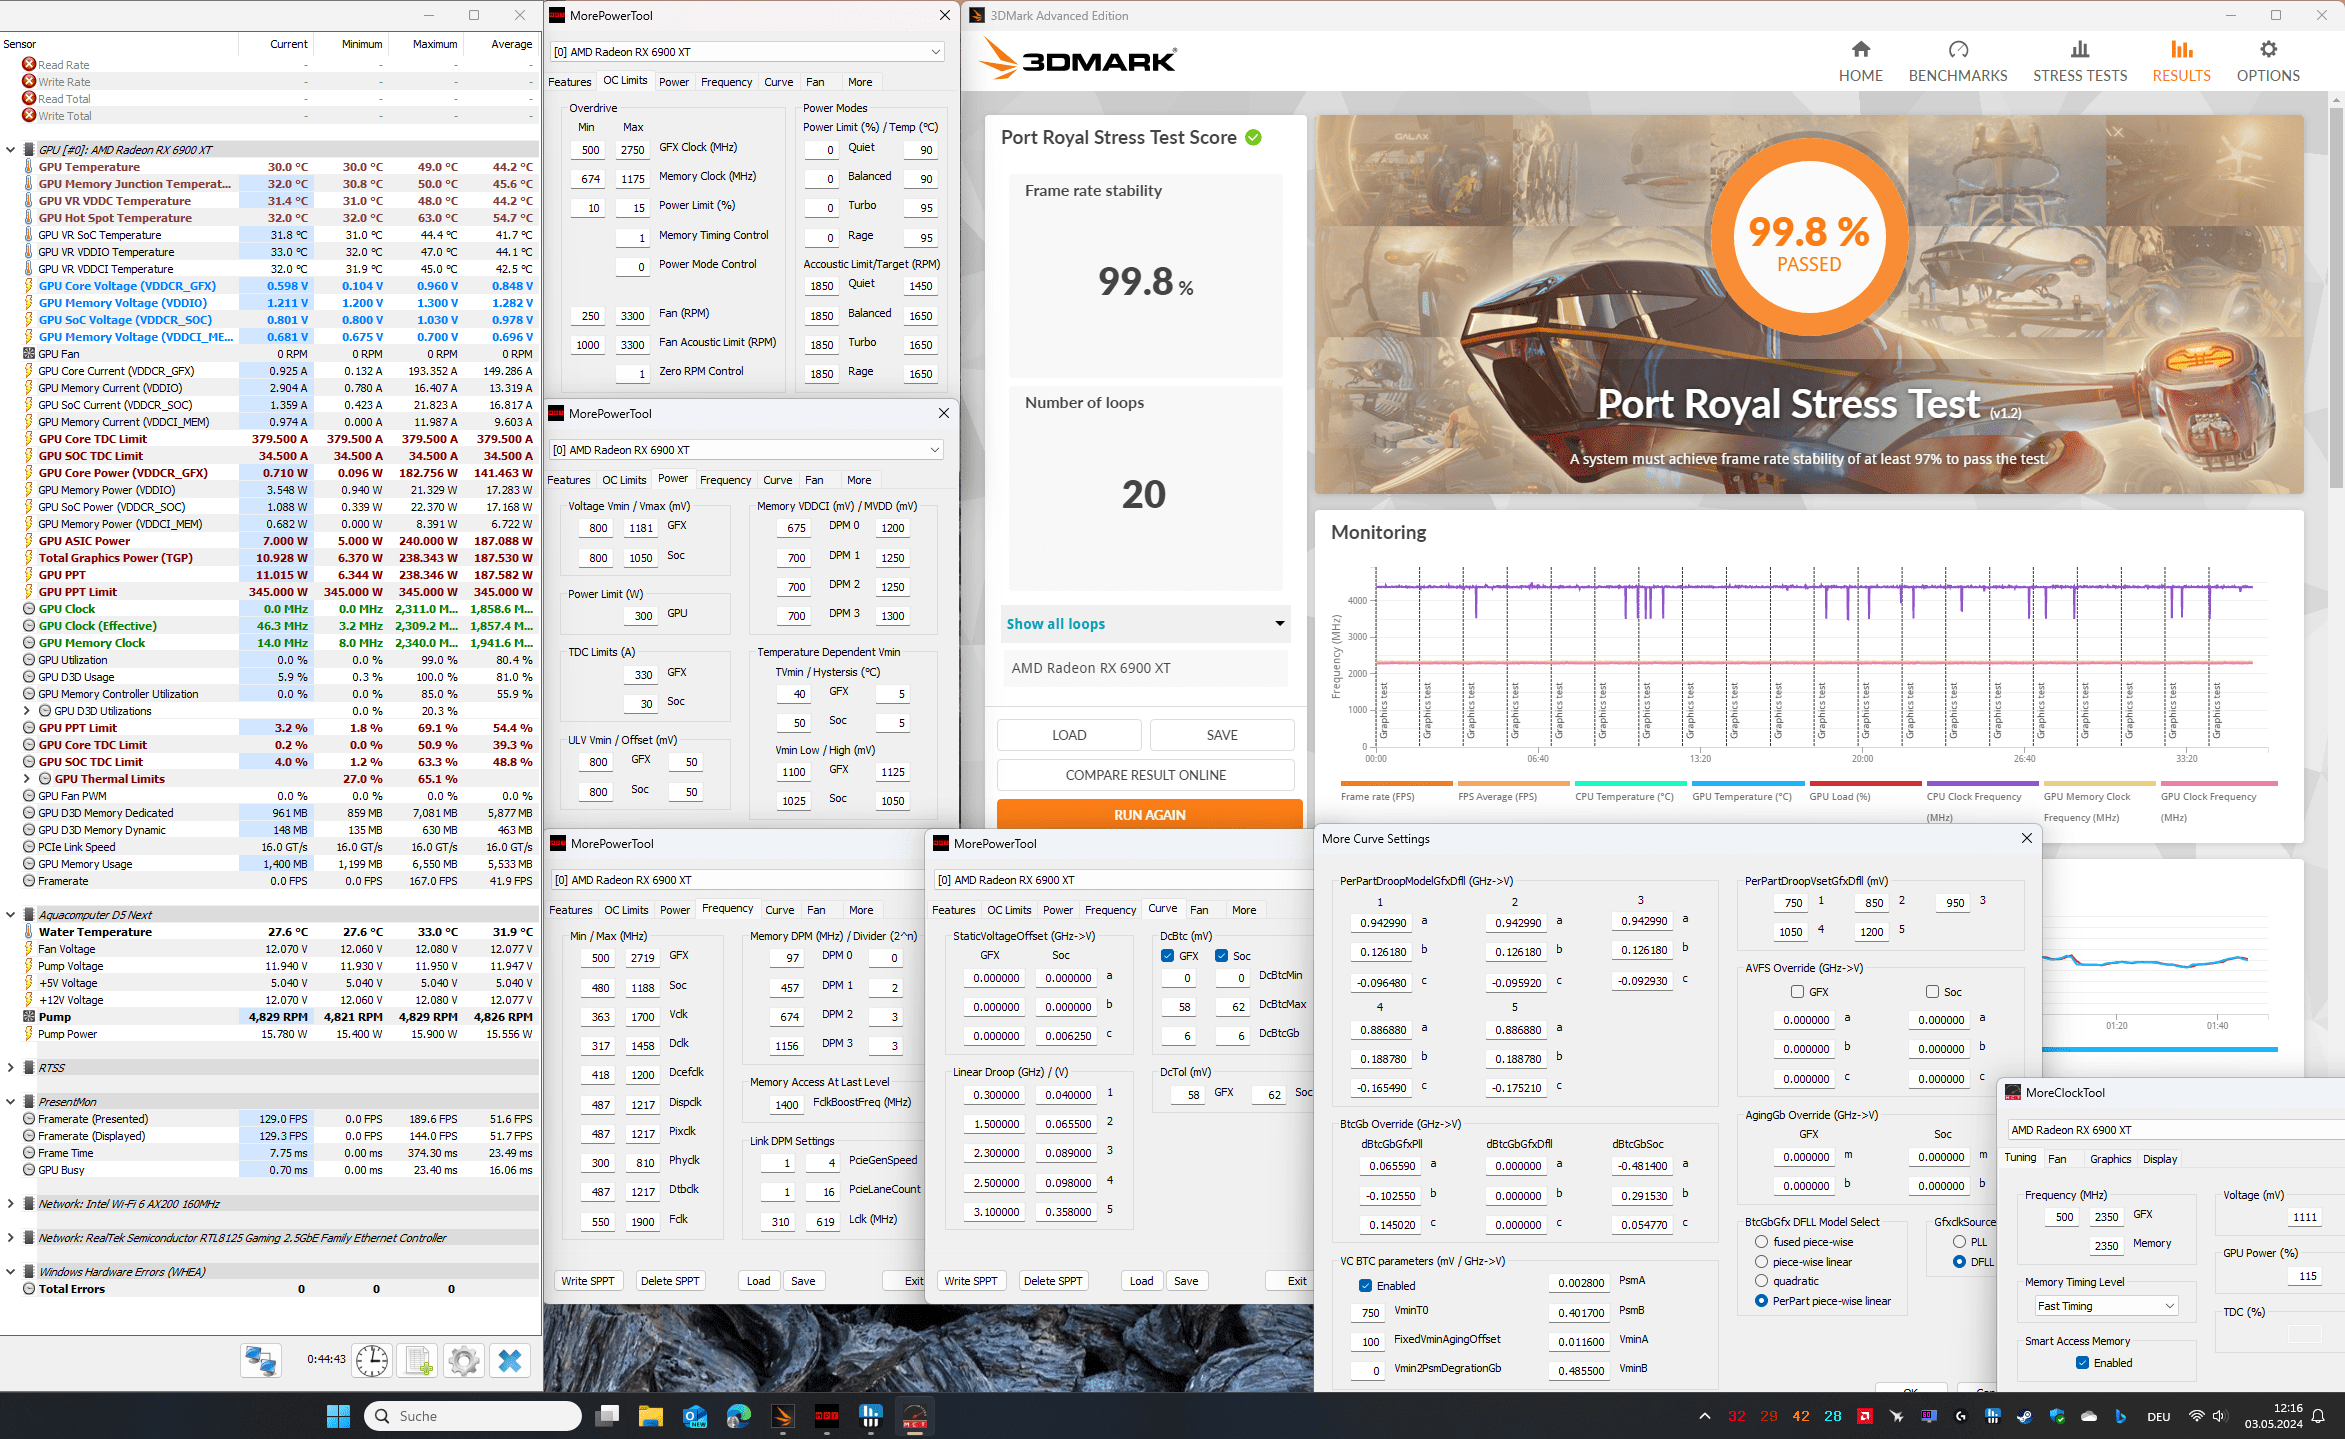The height and width of the screenshot is (1439, 2345).
Task: Show hidden tray icons via the chevron
Action: coord(1705,1416)
